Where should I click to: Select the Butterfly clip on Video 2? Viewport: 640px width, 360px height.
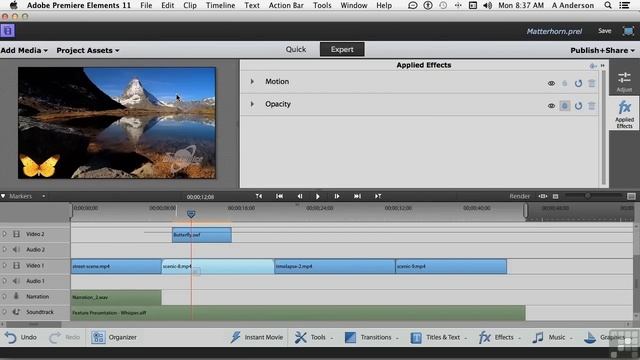coord(202,235)
